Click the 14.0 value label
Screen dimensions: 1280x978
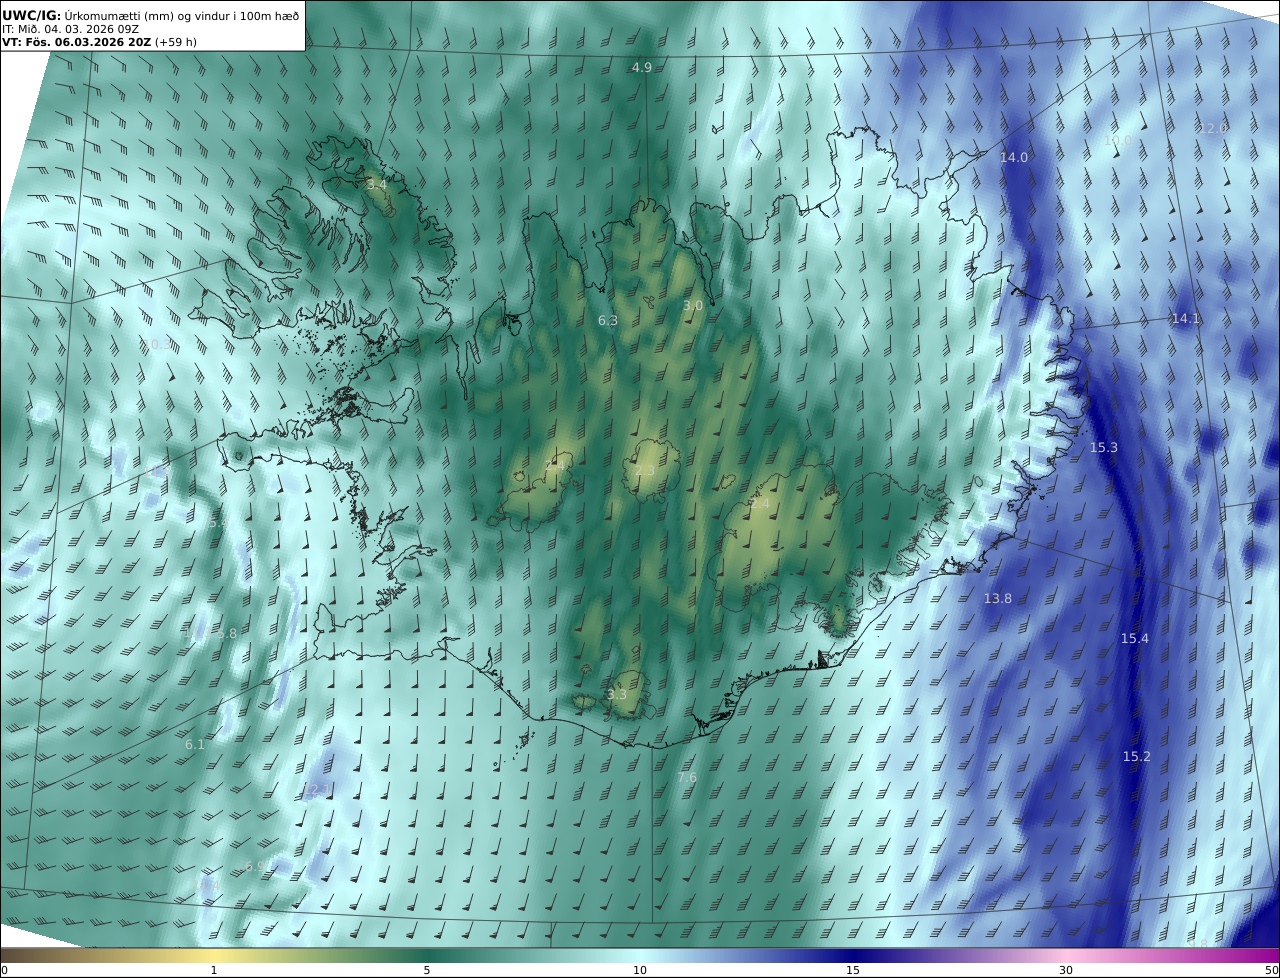1014,157
